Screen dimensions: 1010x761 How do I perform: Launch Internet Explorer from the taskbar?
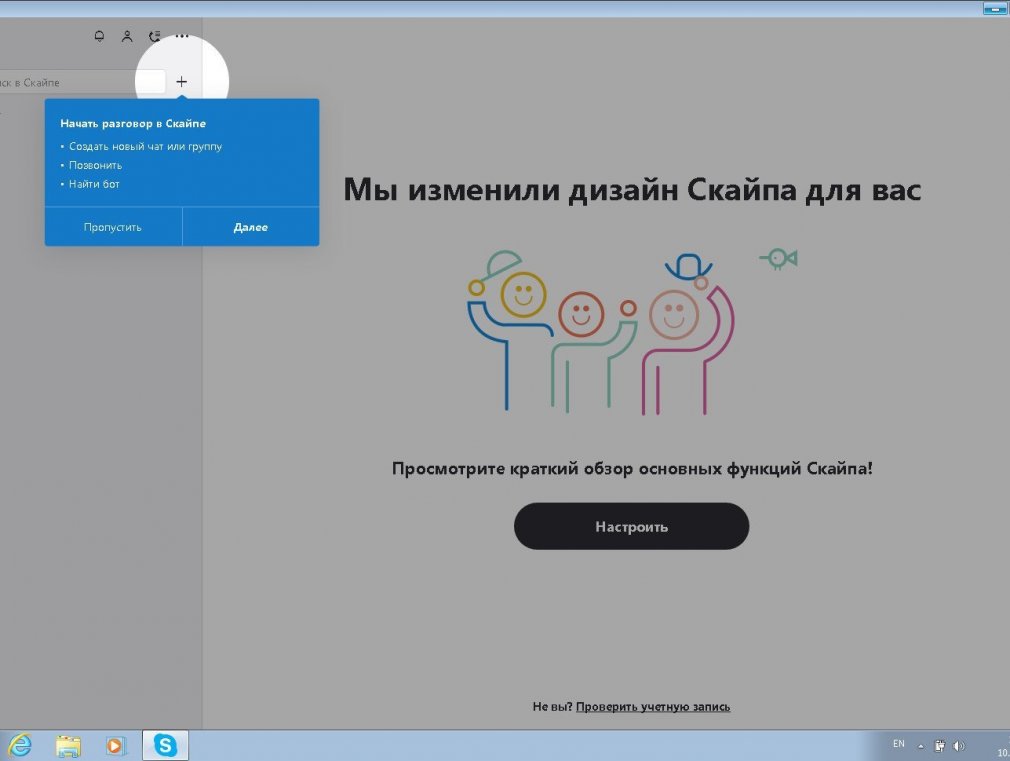[20, 746]
